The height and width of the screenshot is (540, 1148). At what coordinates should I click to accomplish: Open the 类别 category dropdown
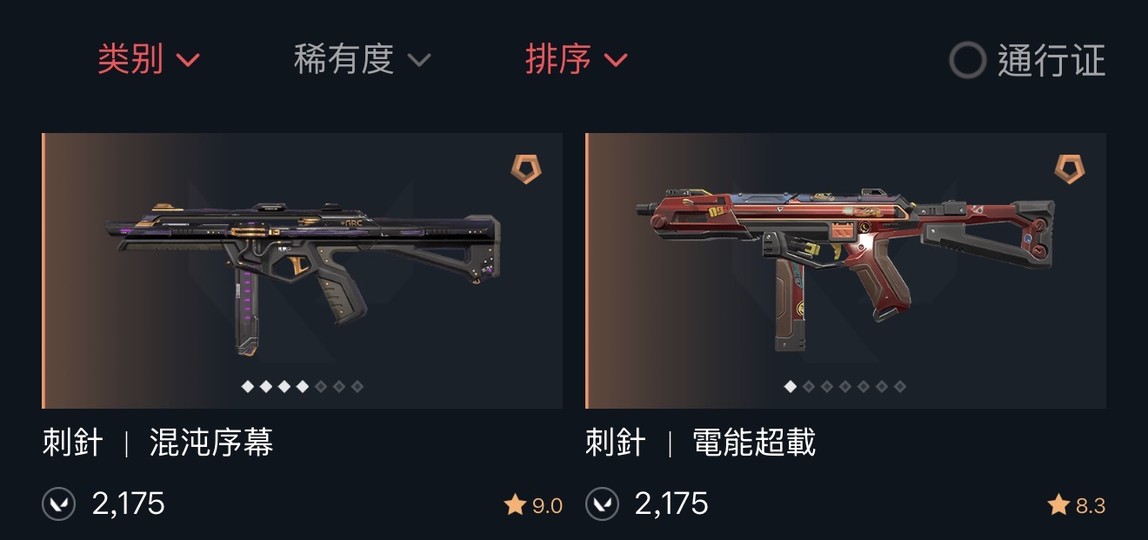(149, 59)
